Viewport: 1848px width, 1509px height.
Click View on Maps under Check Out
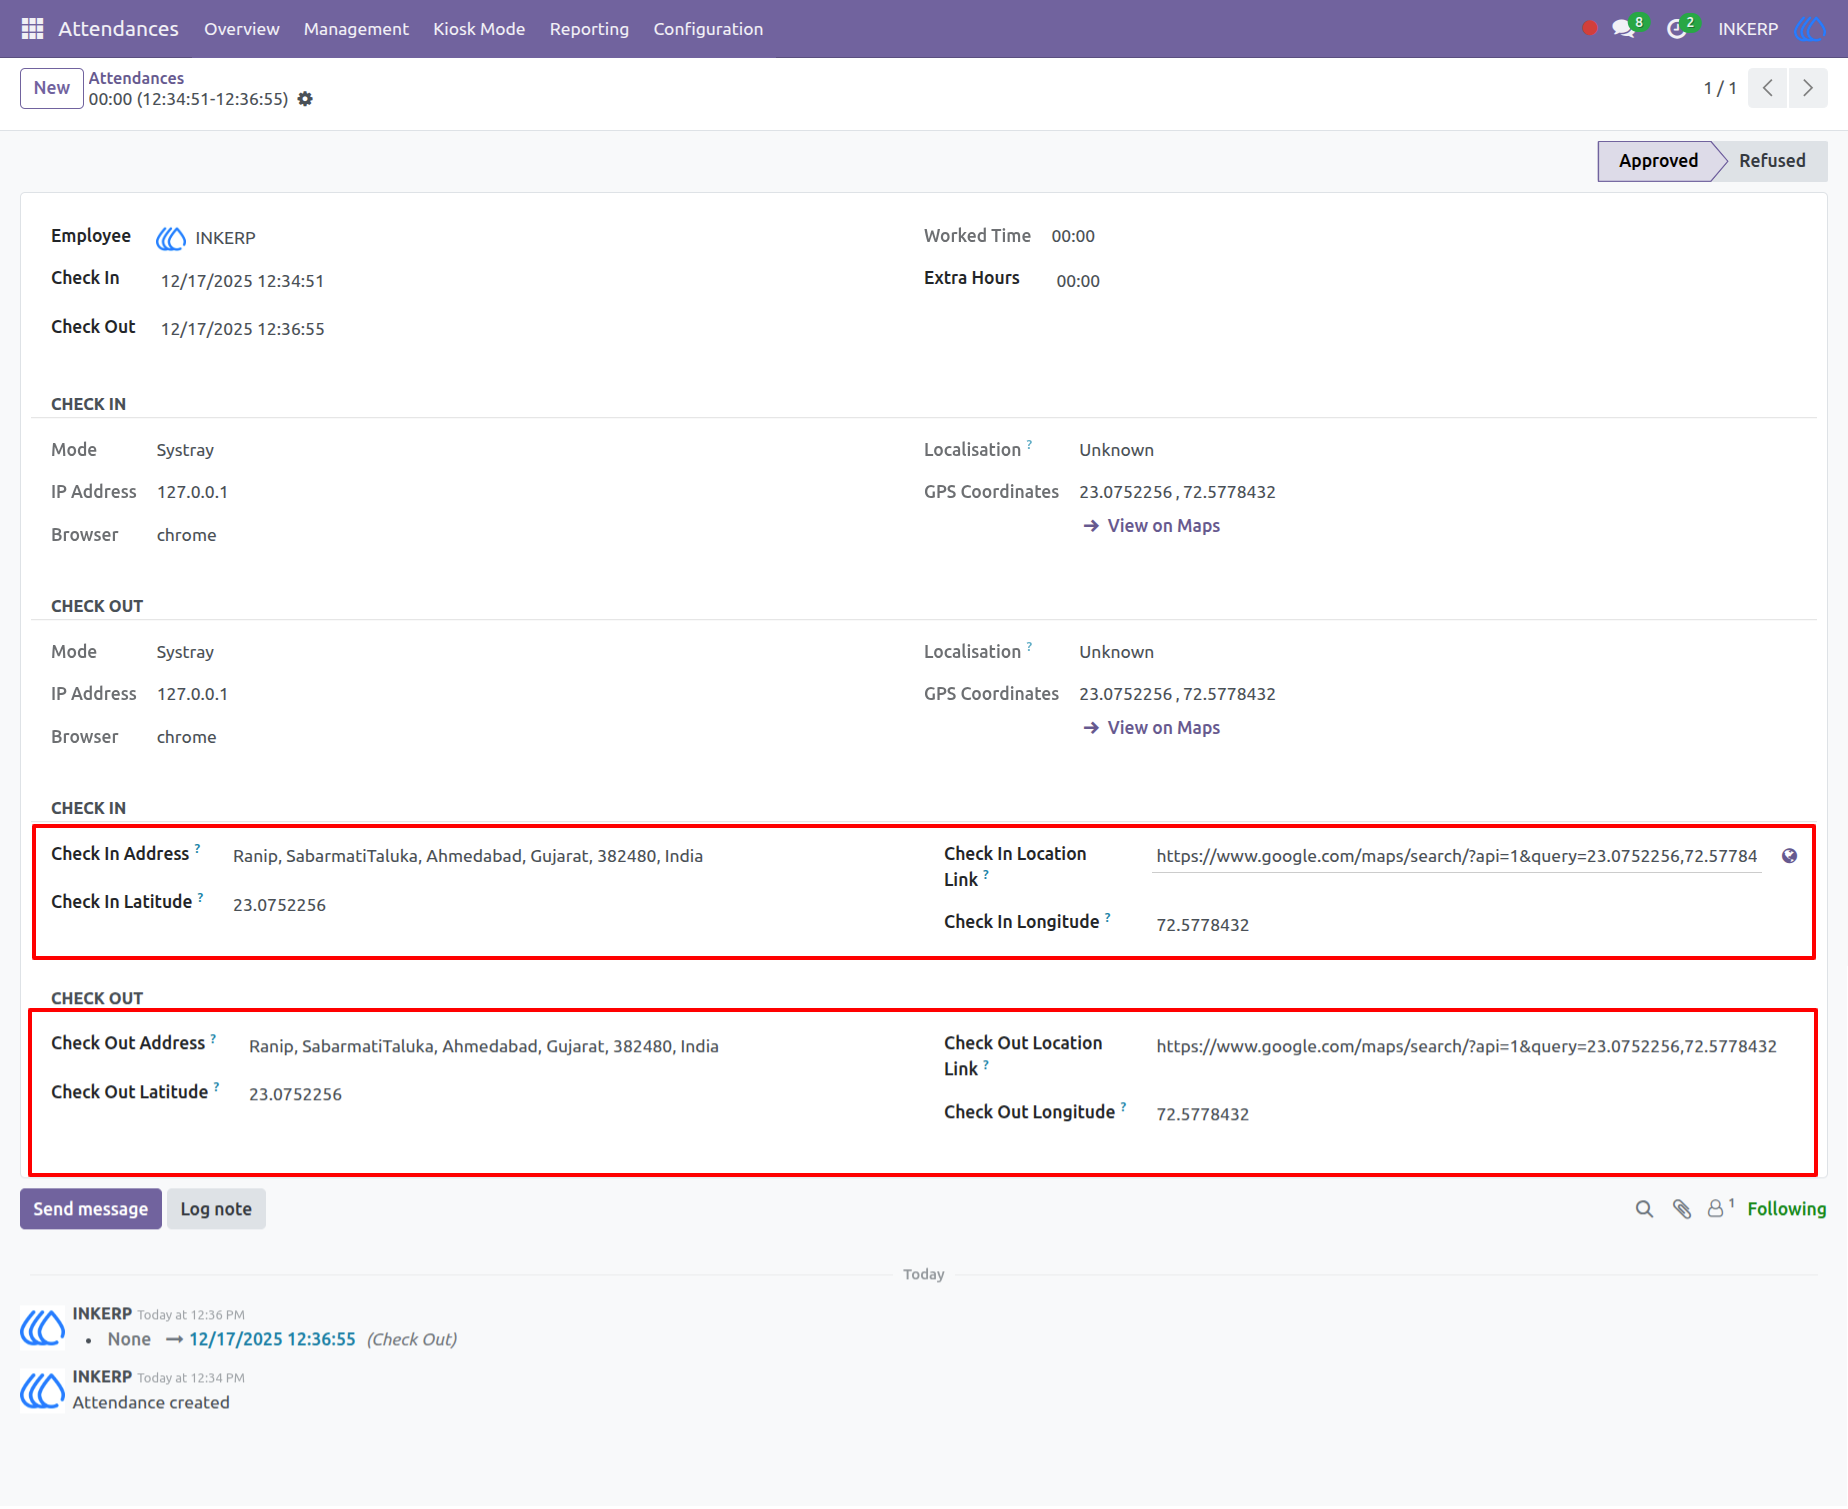click(1151, 728)
